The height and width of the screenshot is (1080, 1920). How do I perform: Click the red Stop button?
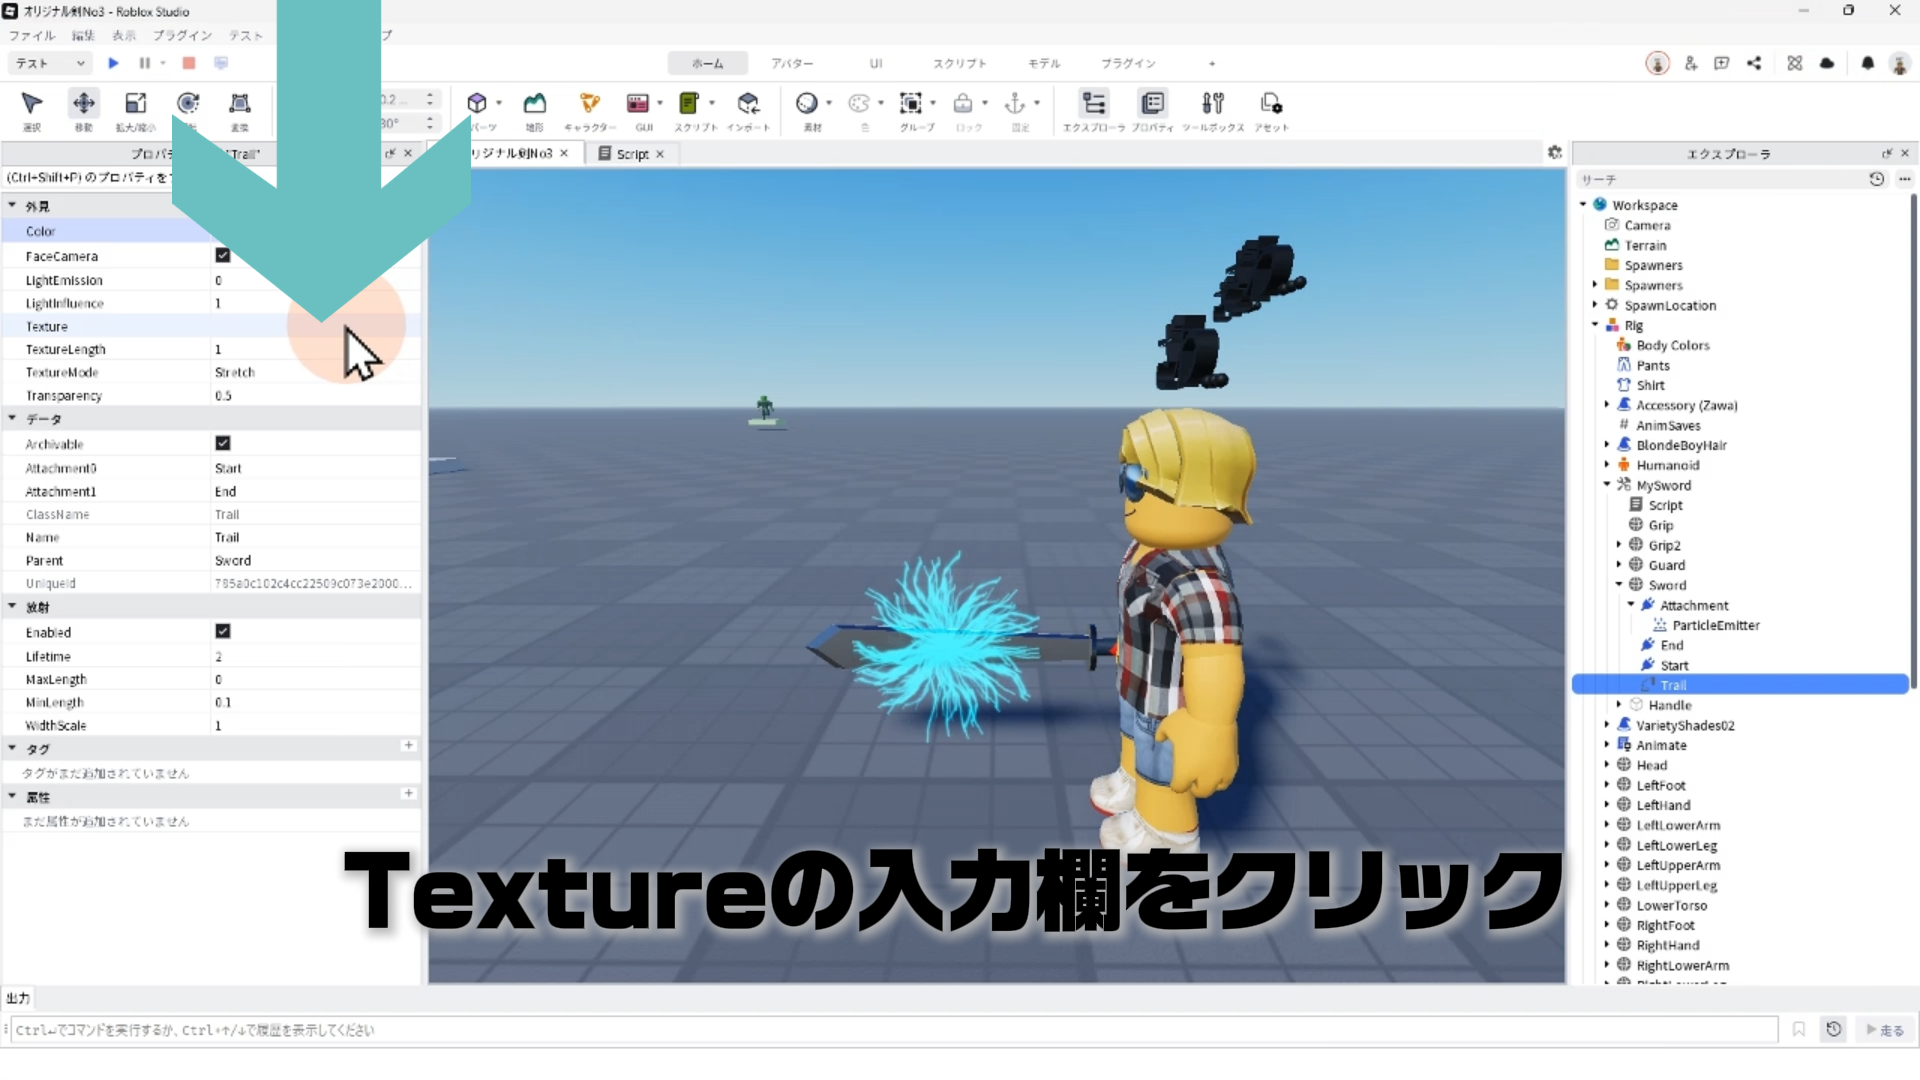189,63
